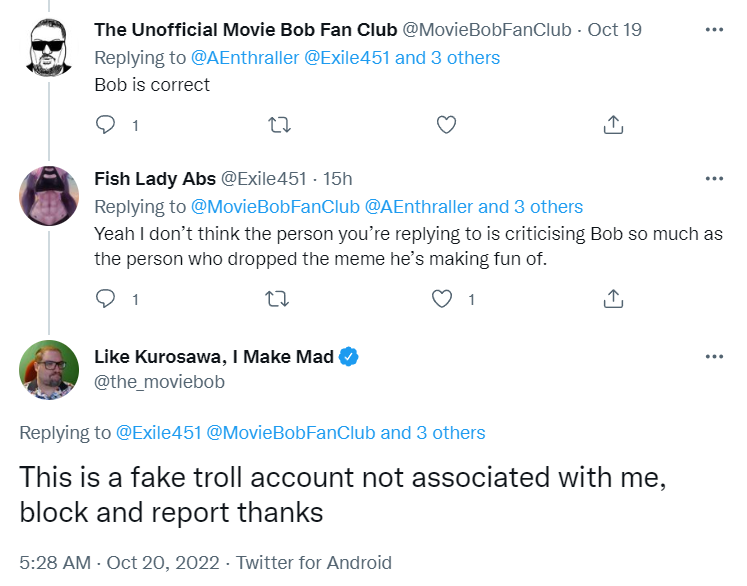Share the "Bob is correct" tweet
This screenshot has height=586, width=747.
[614, 125]
